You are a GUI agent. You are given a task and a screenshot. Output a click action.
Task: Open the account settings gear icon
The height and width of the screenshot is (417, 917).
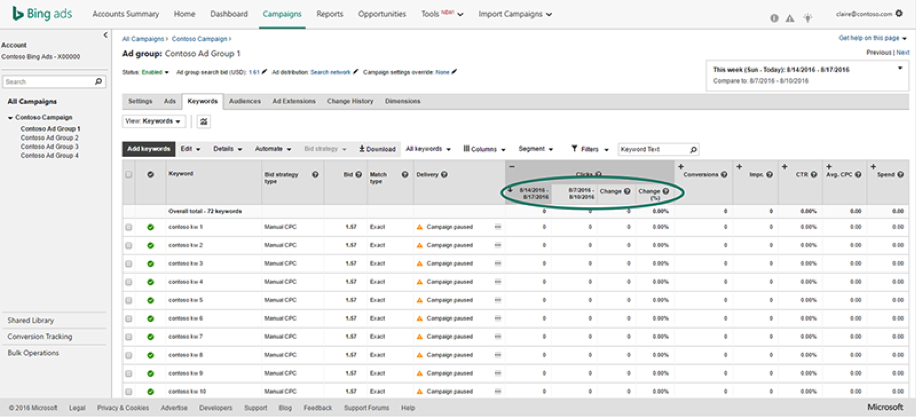(x=899, y=13)
